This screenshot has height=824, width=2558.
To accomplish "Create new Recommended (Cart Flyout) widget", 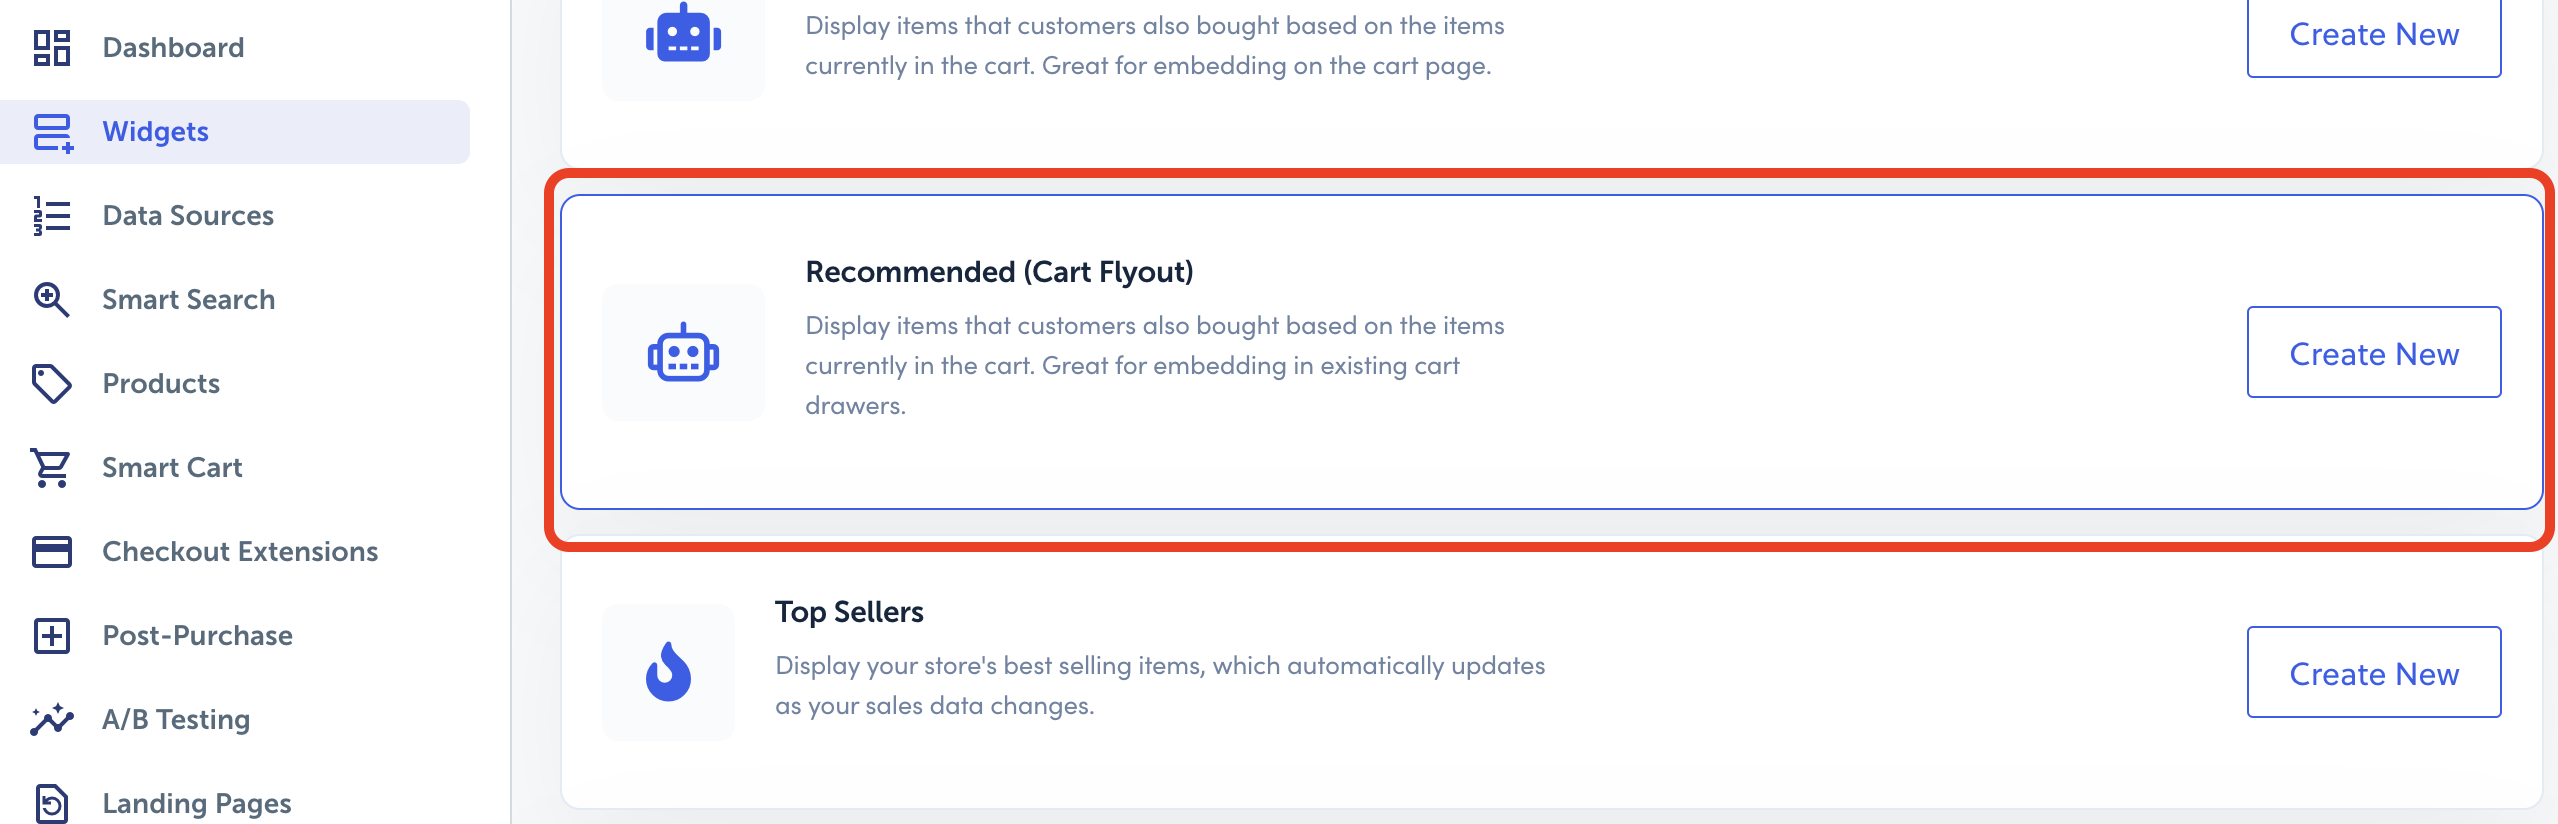I will (2373, 353).
